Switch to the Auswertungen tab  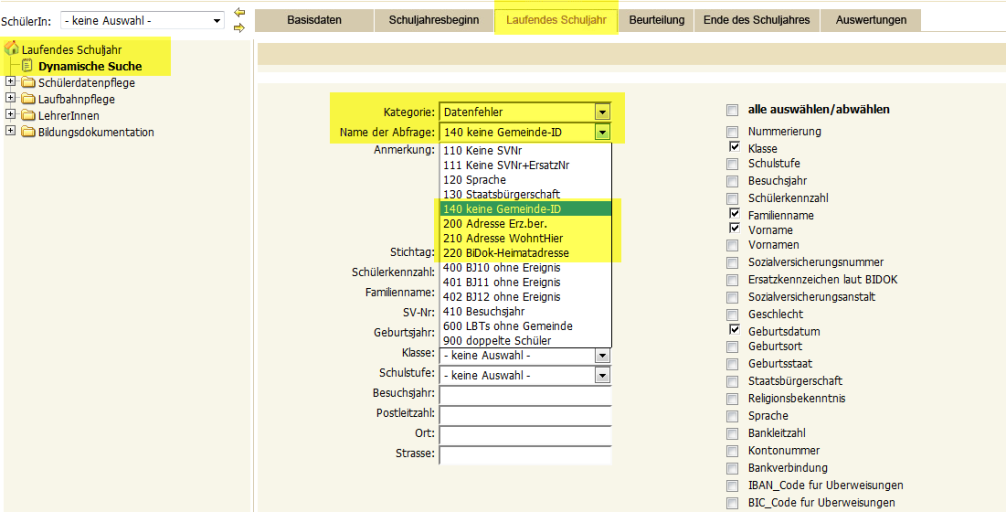[871, 20]
